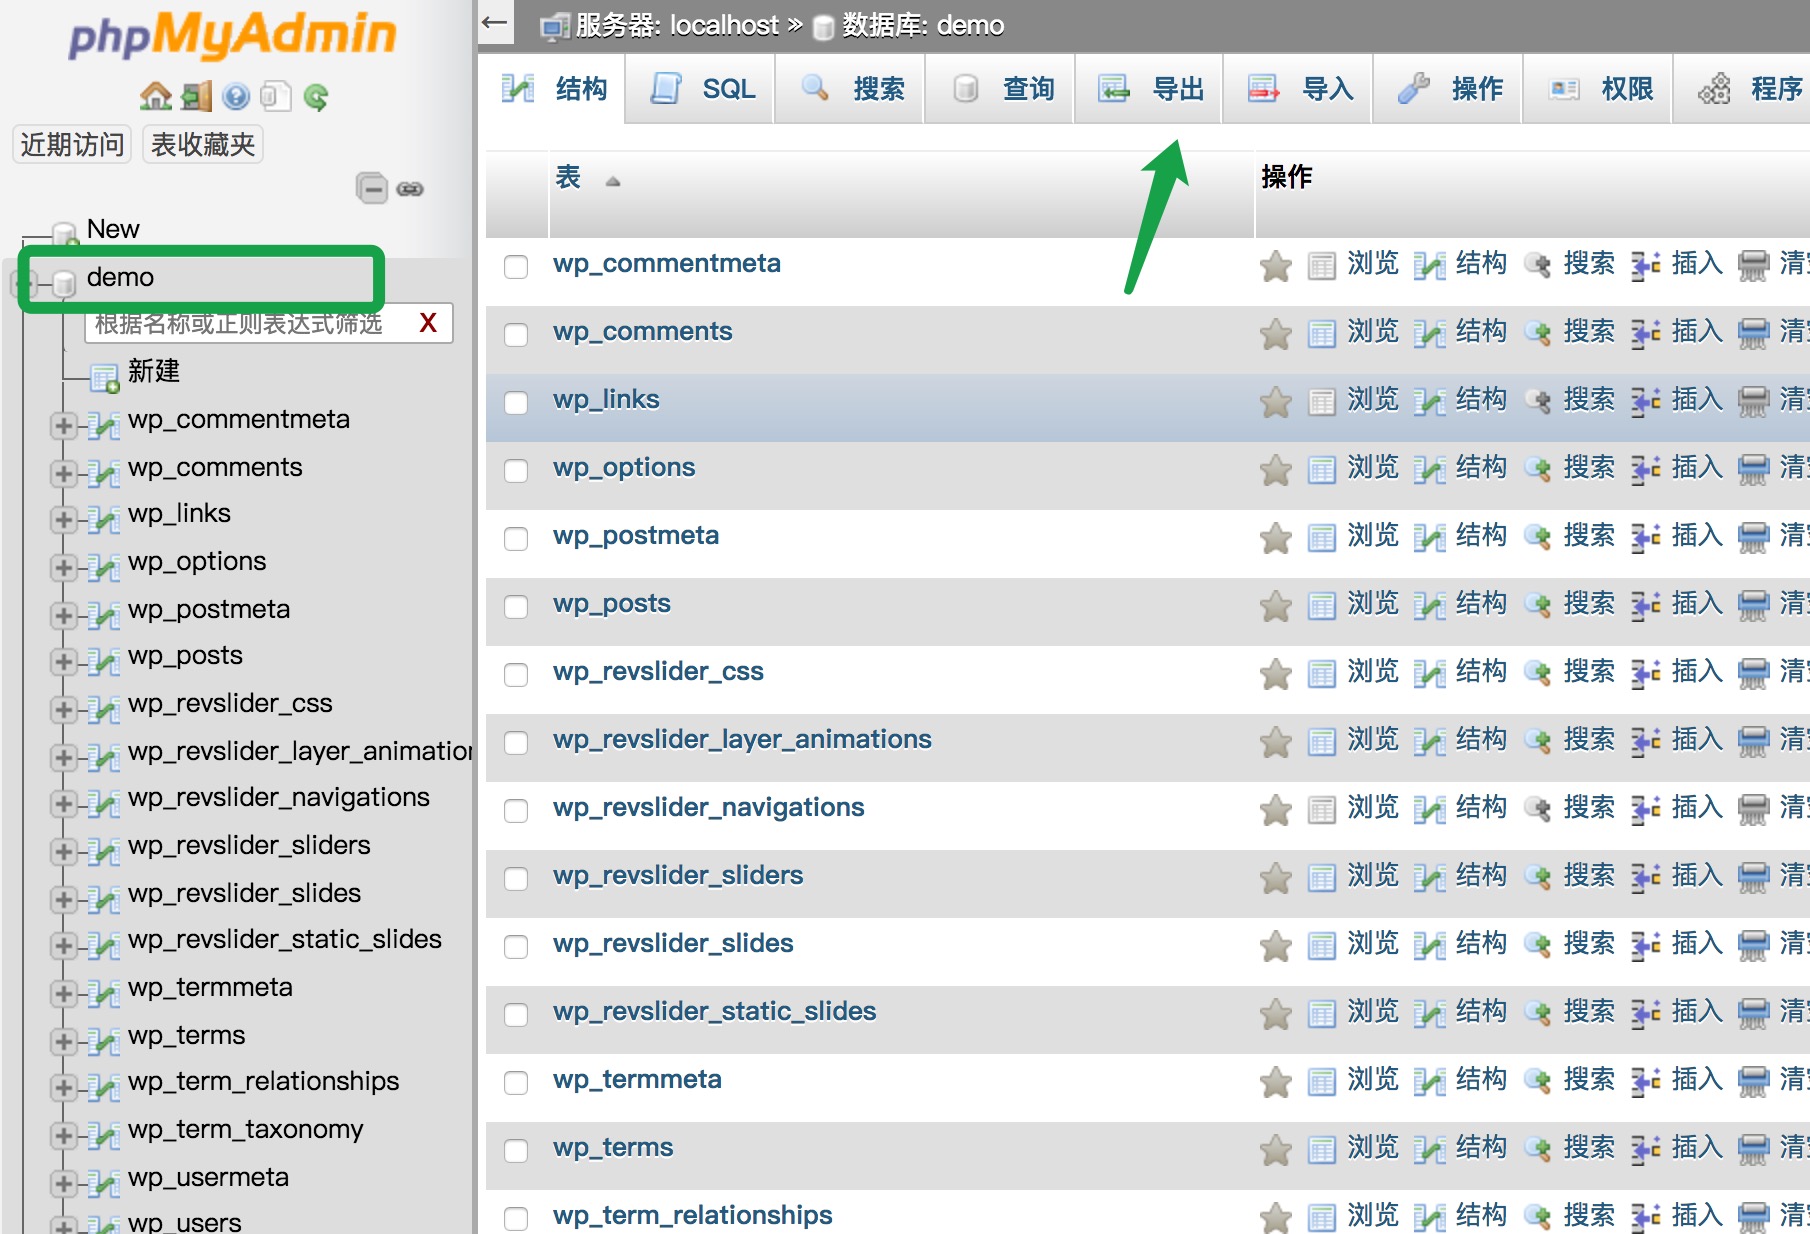
Task: Open the 查询 (Query) tab
Action: (1001, 89)
